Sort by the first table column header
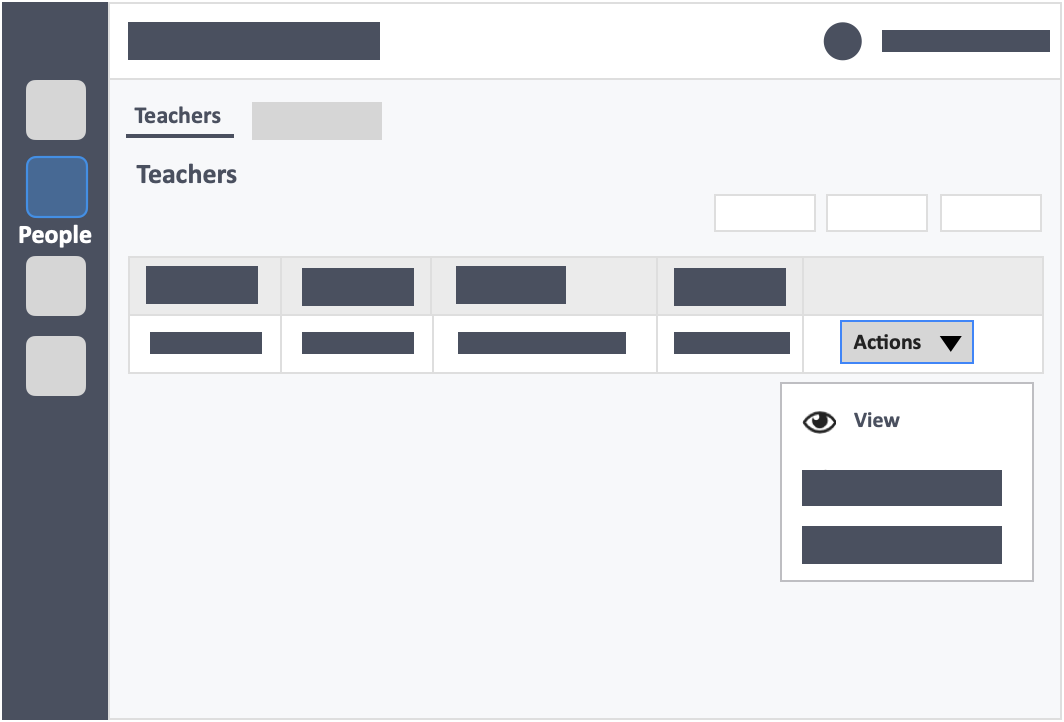Image resolution: width=1064 pixels, height=722 pixels. point(202,285)
